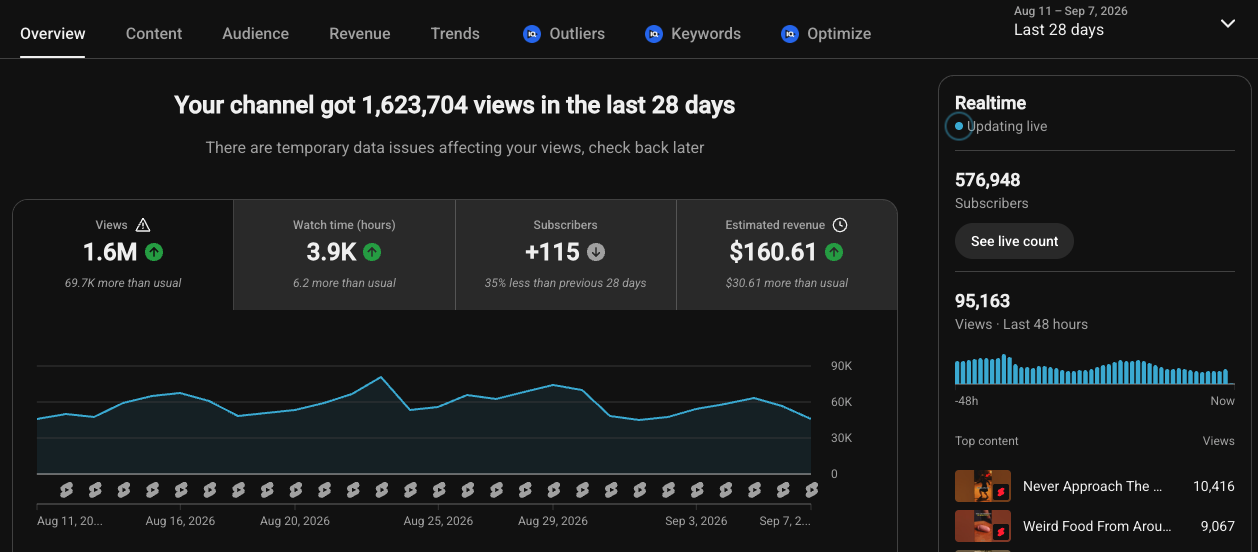Switch to the Content tab
This screenshot has width=1258, height=552.
(154, 33)
